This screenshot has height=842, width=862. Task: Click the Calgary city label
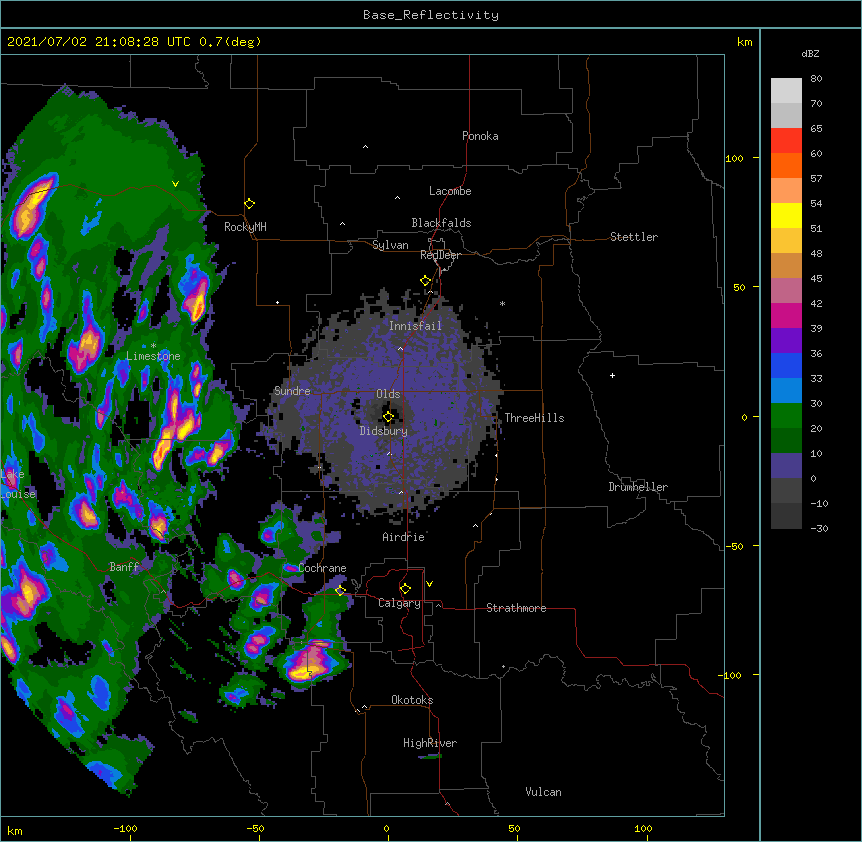pos(399,603)
